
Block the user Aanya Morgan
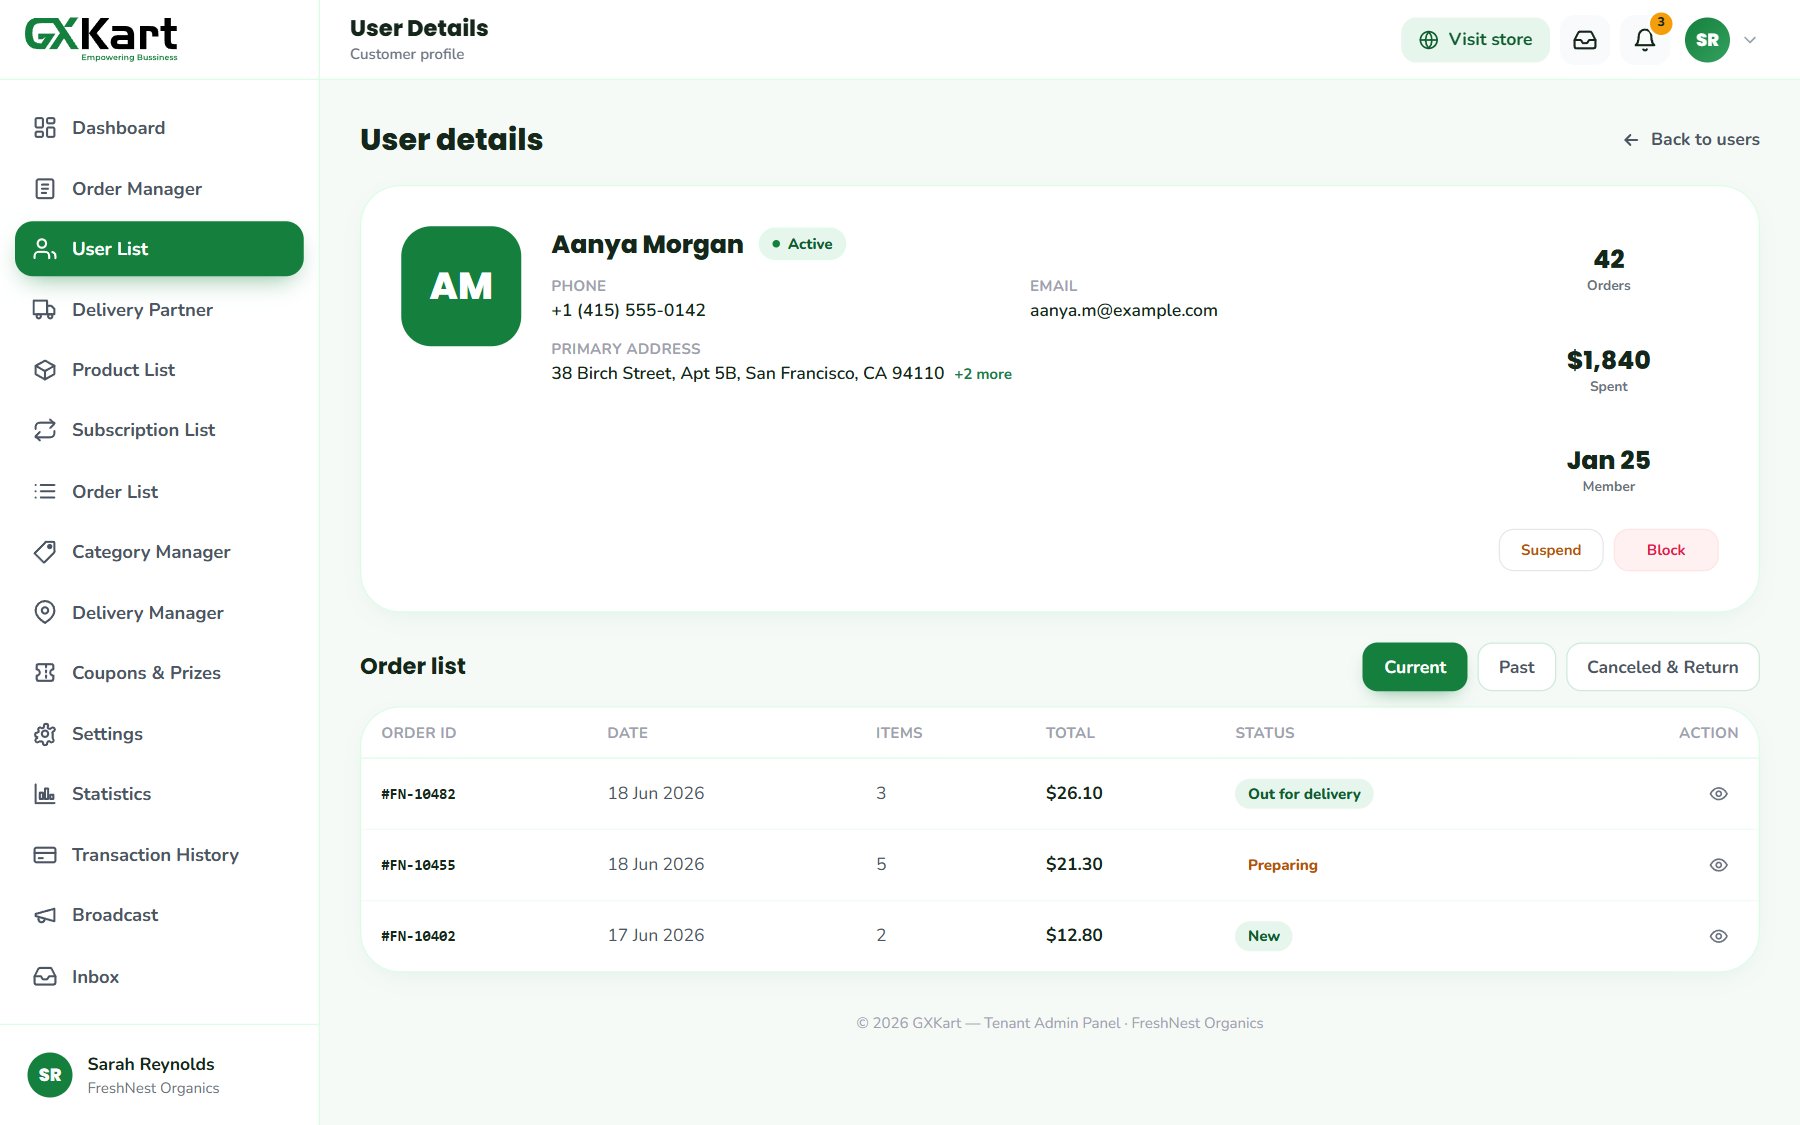[x=1666, y=550]
